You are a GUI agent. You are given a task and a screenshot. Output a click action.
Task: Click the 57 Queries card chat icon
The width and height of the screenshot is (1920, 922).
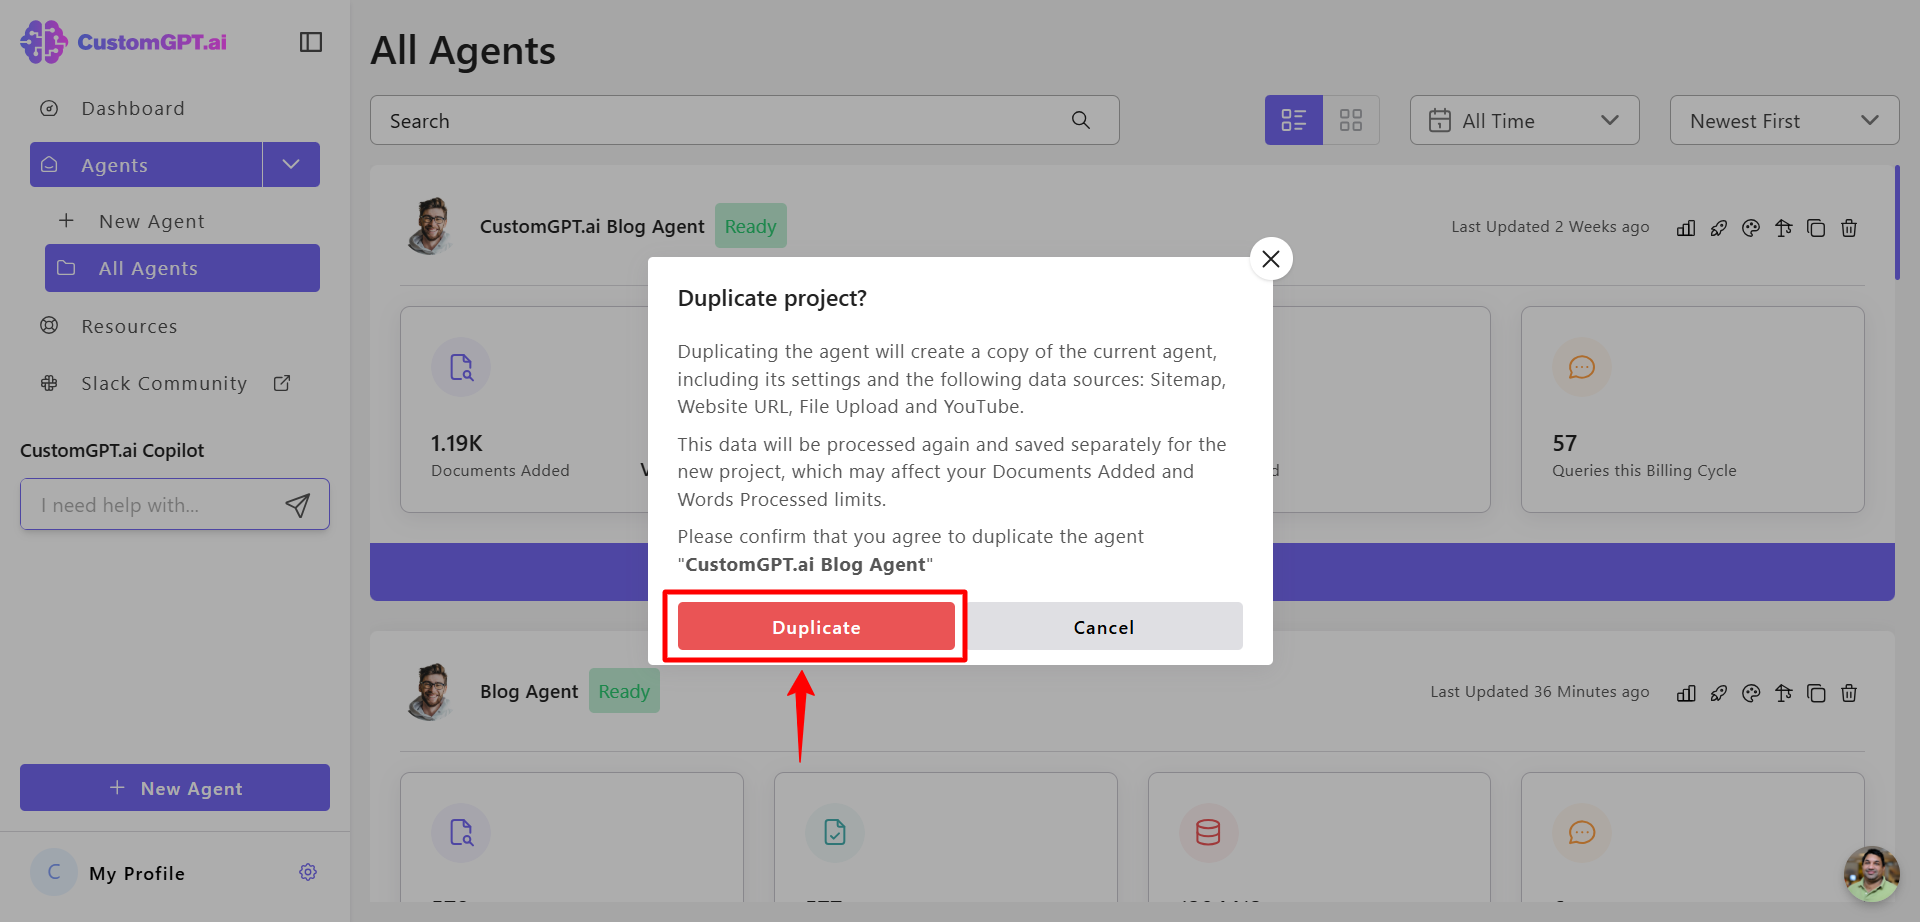pos(1582,367)
